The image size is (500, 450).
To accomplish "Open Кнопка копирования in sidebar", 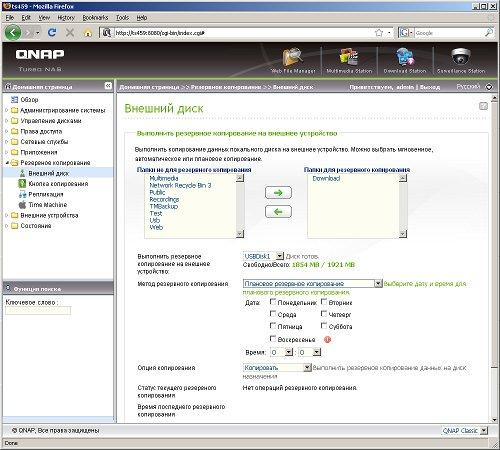I will (x=58, y=184).
